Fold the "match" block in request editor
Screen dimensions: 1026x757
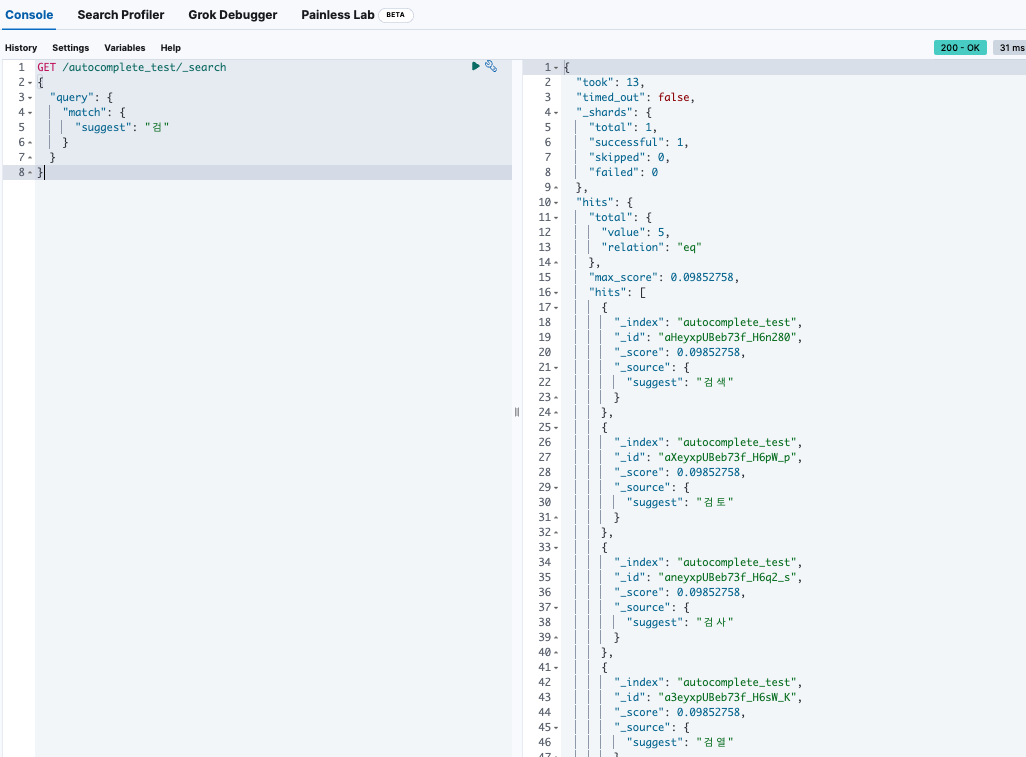29,112
